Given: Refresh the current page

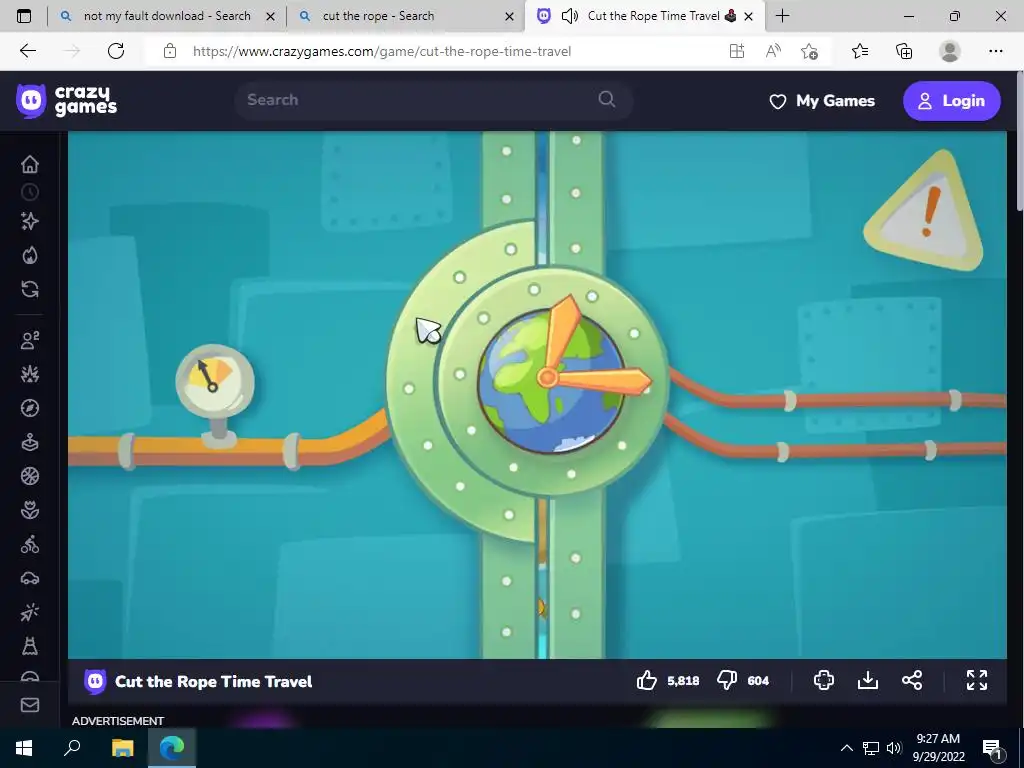Looking at the screenshot, I should point(116,51).
